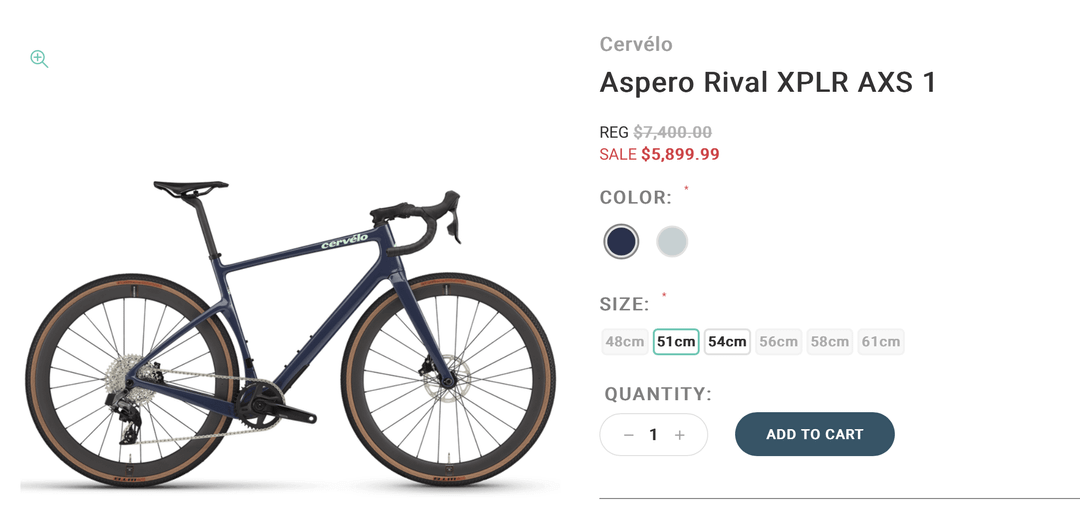Select the 51cm size option
1080x505 pixels.
click(676, 342)
